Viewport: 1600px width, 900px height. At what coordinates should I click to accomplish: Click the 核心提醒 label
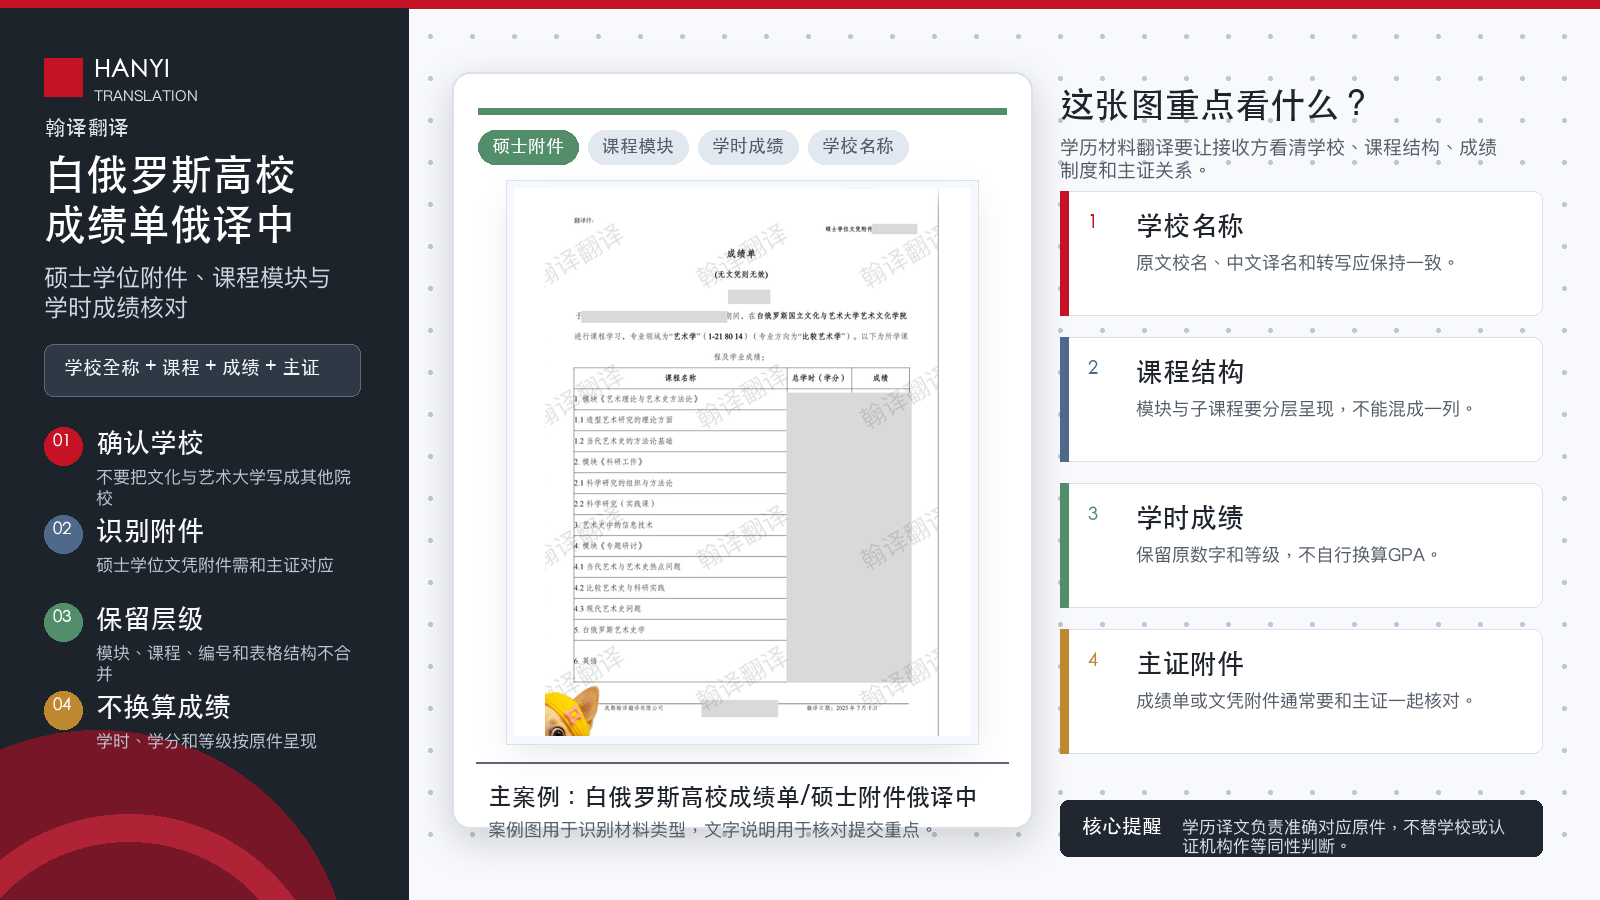(x=1122, y=827)
